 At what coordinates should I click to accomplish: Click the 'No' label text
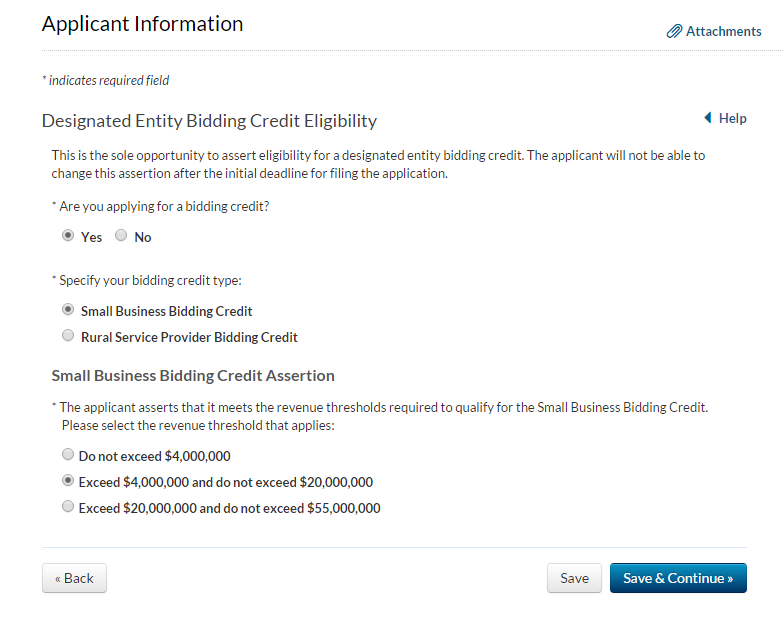click(143, 237)
